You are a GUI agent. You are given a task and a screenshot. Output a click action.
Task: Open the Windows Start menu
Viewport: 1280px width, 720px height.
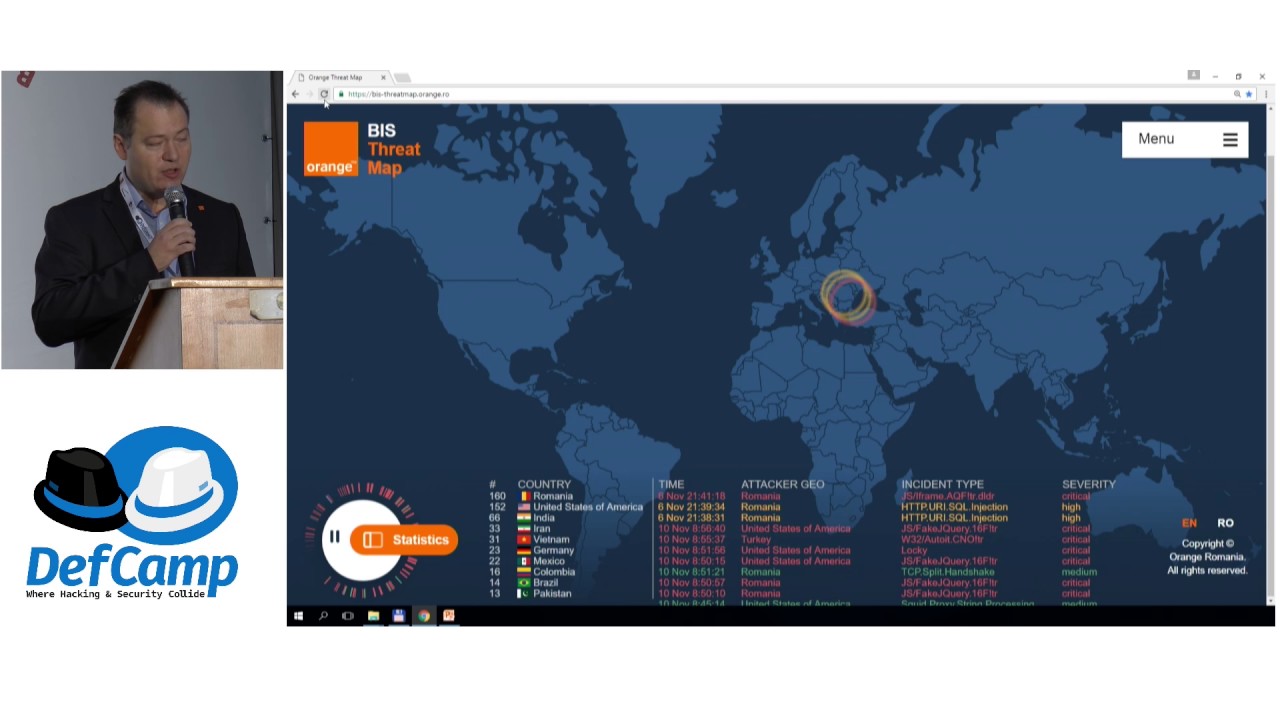point(298,616)
